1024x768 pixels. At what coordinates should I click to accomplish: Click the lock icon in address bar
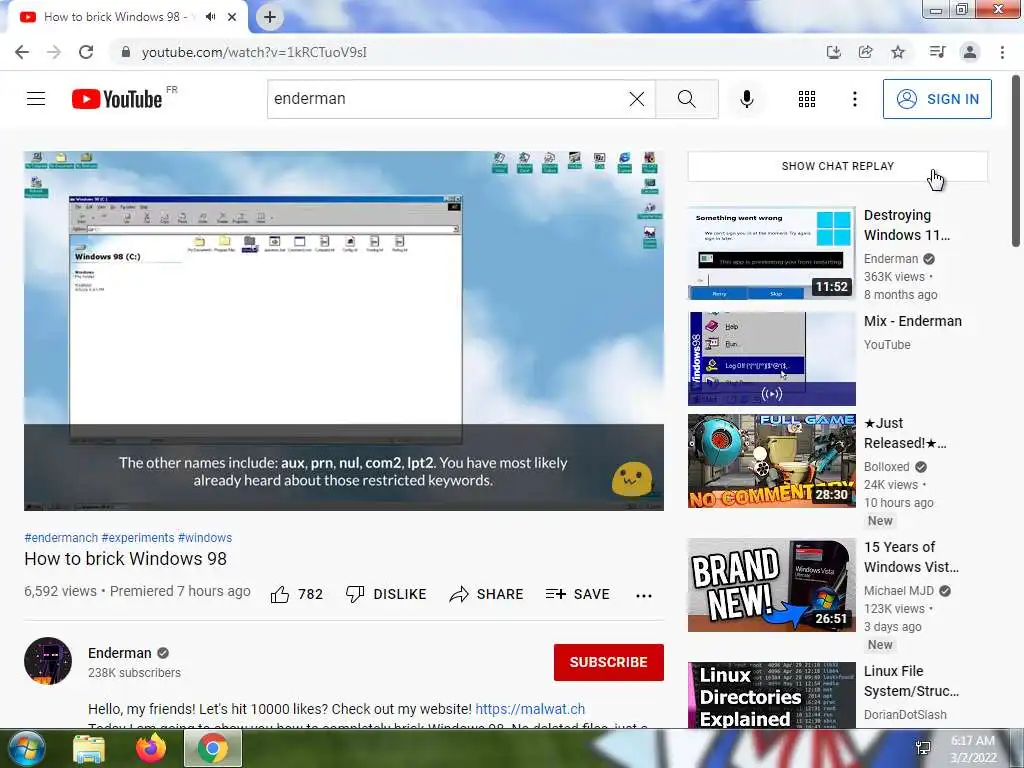click(126, 52)
